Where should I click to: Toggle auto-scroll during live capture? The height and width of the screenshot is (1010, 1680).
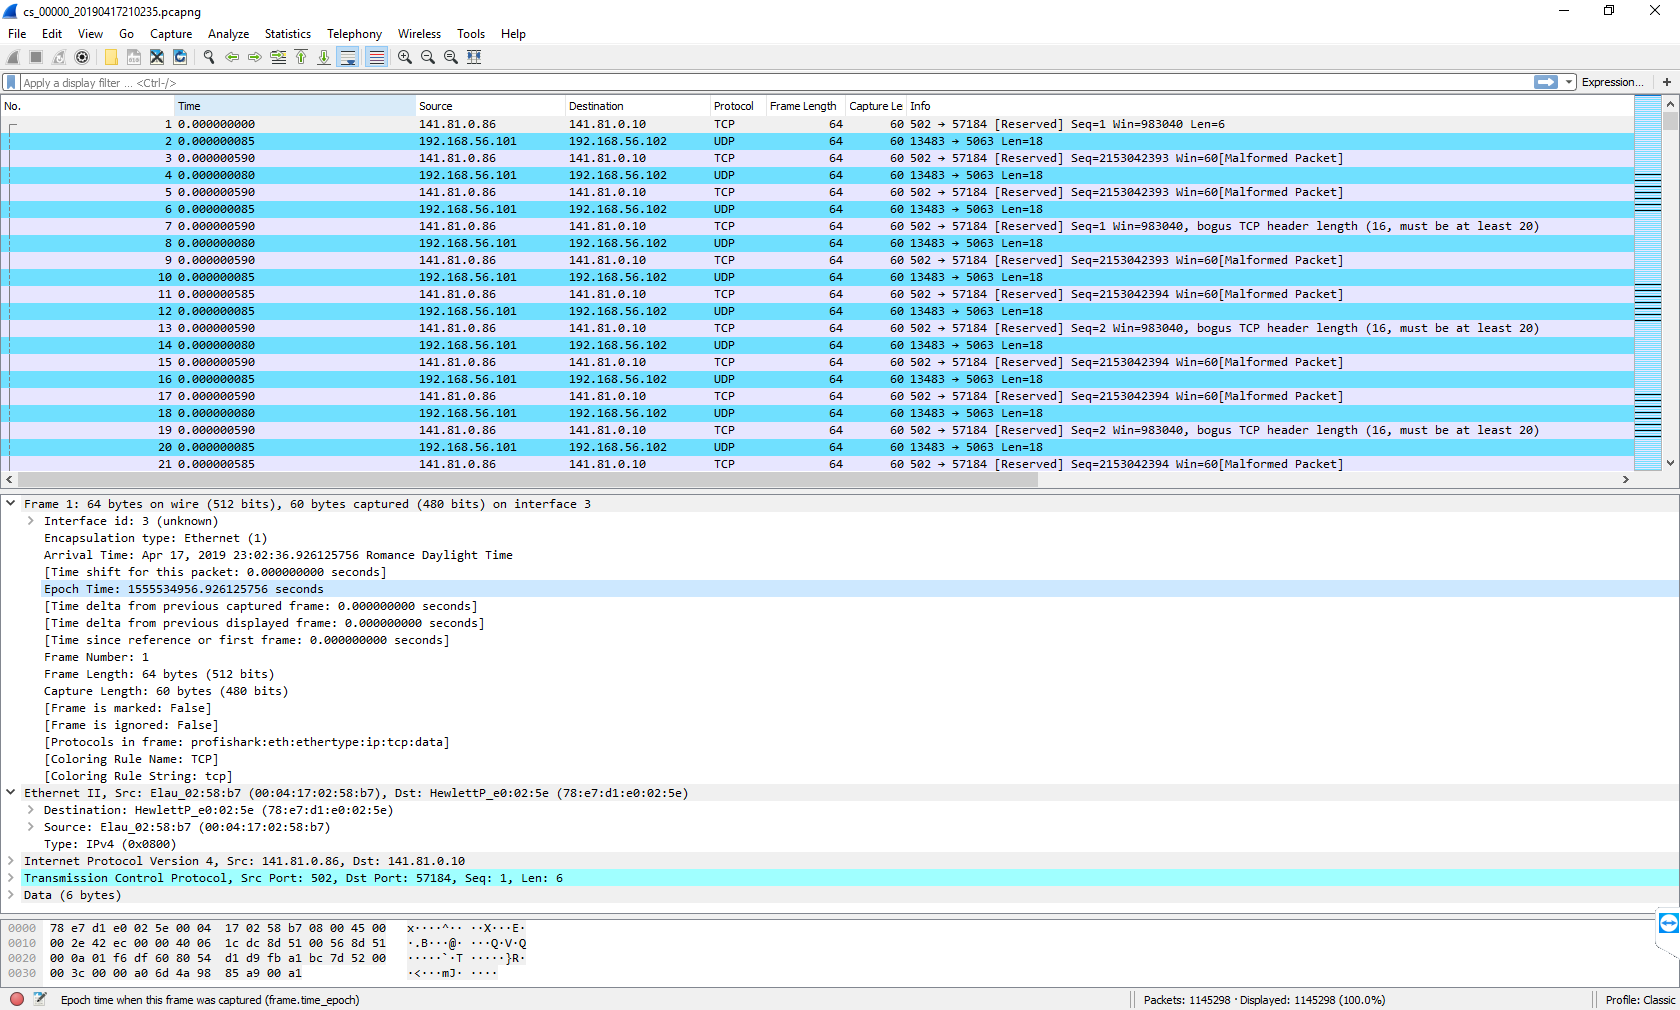tap(347, 57)
